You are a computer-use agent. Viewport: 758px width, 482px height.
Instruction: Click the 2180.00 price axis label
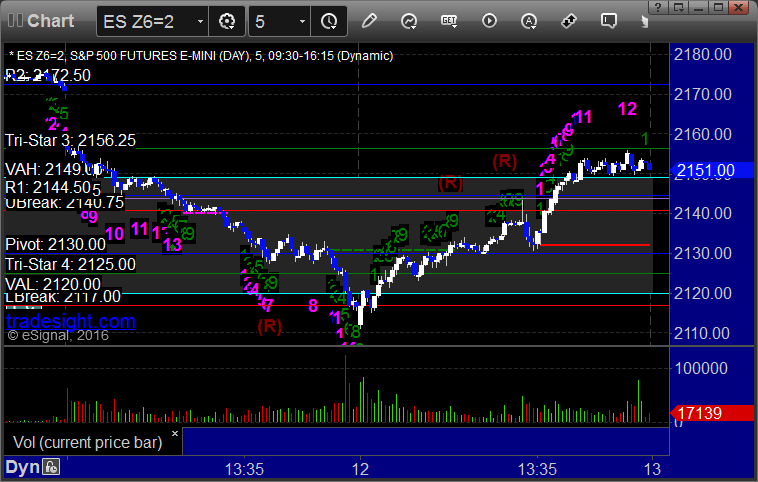[702, 54]
